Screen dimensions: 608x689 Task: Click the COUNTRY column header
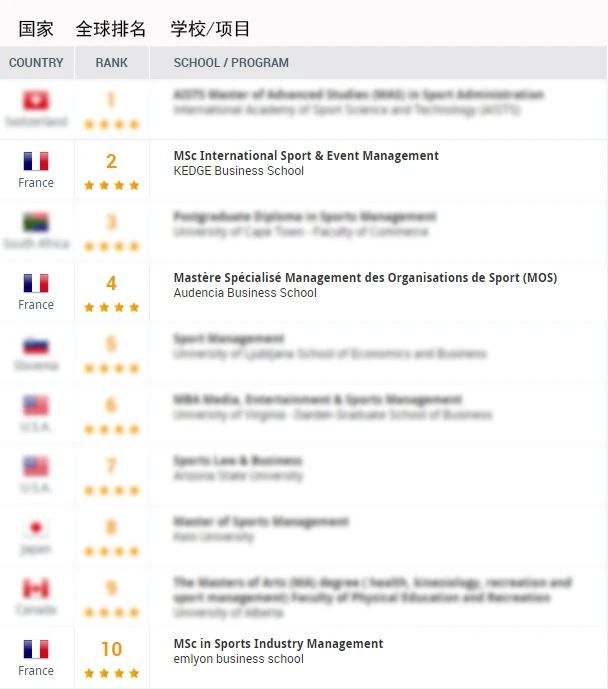[36, 63]
